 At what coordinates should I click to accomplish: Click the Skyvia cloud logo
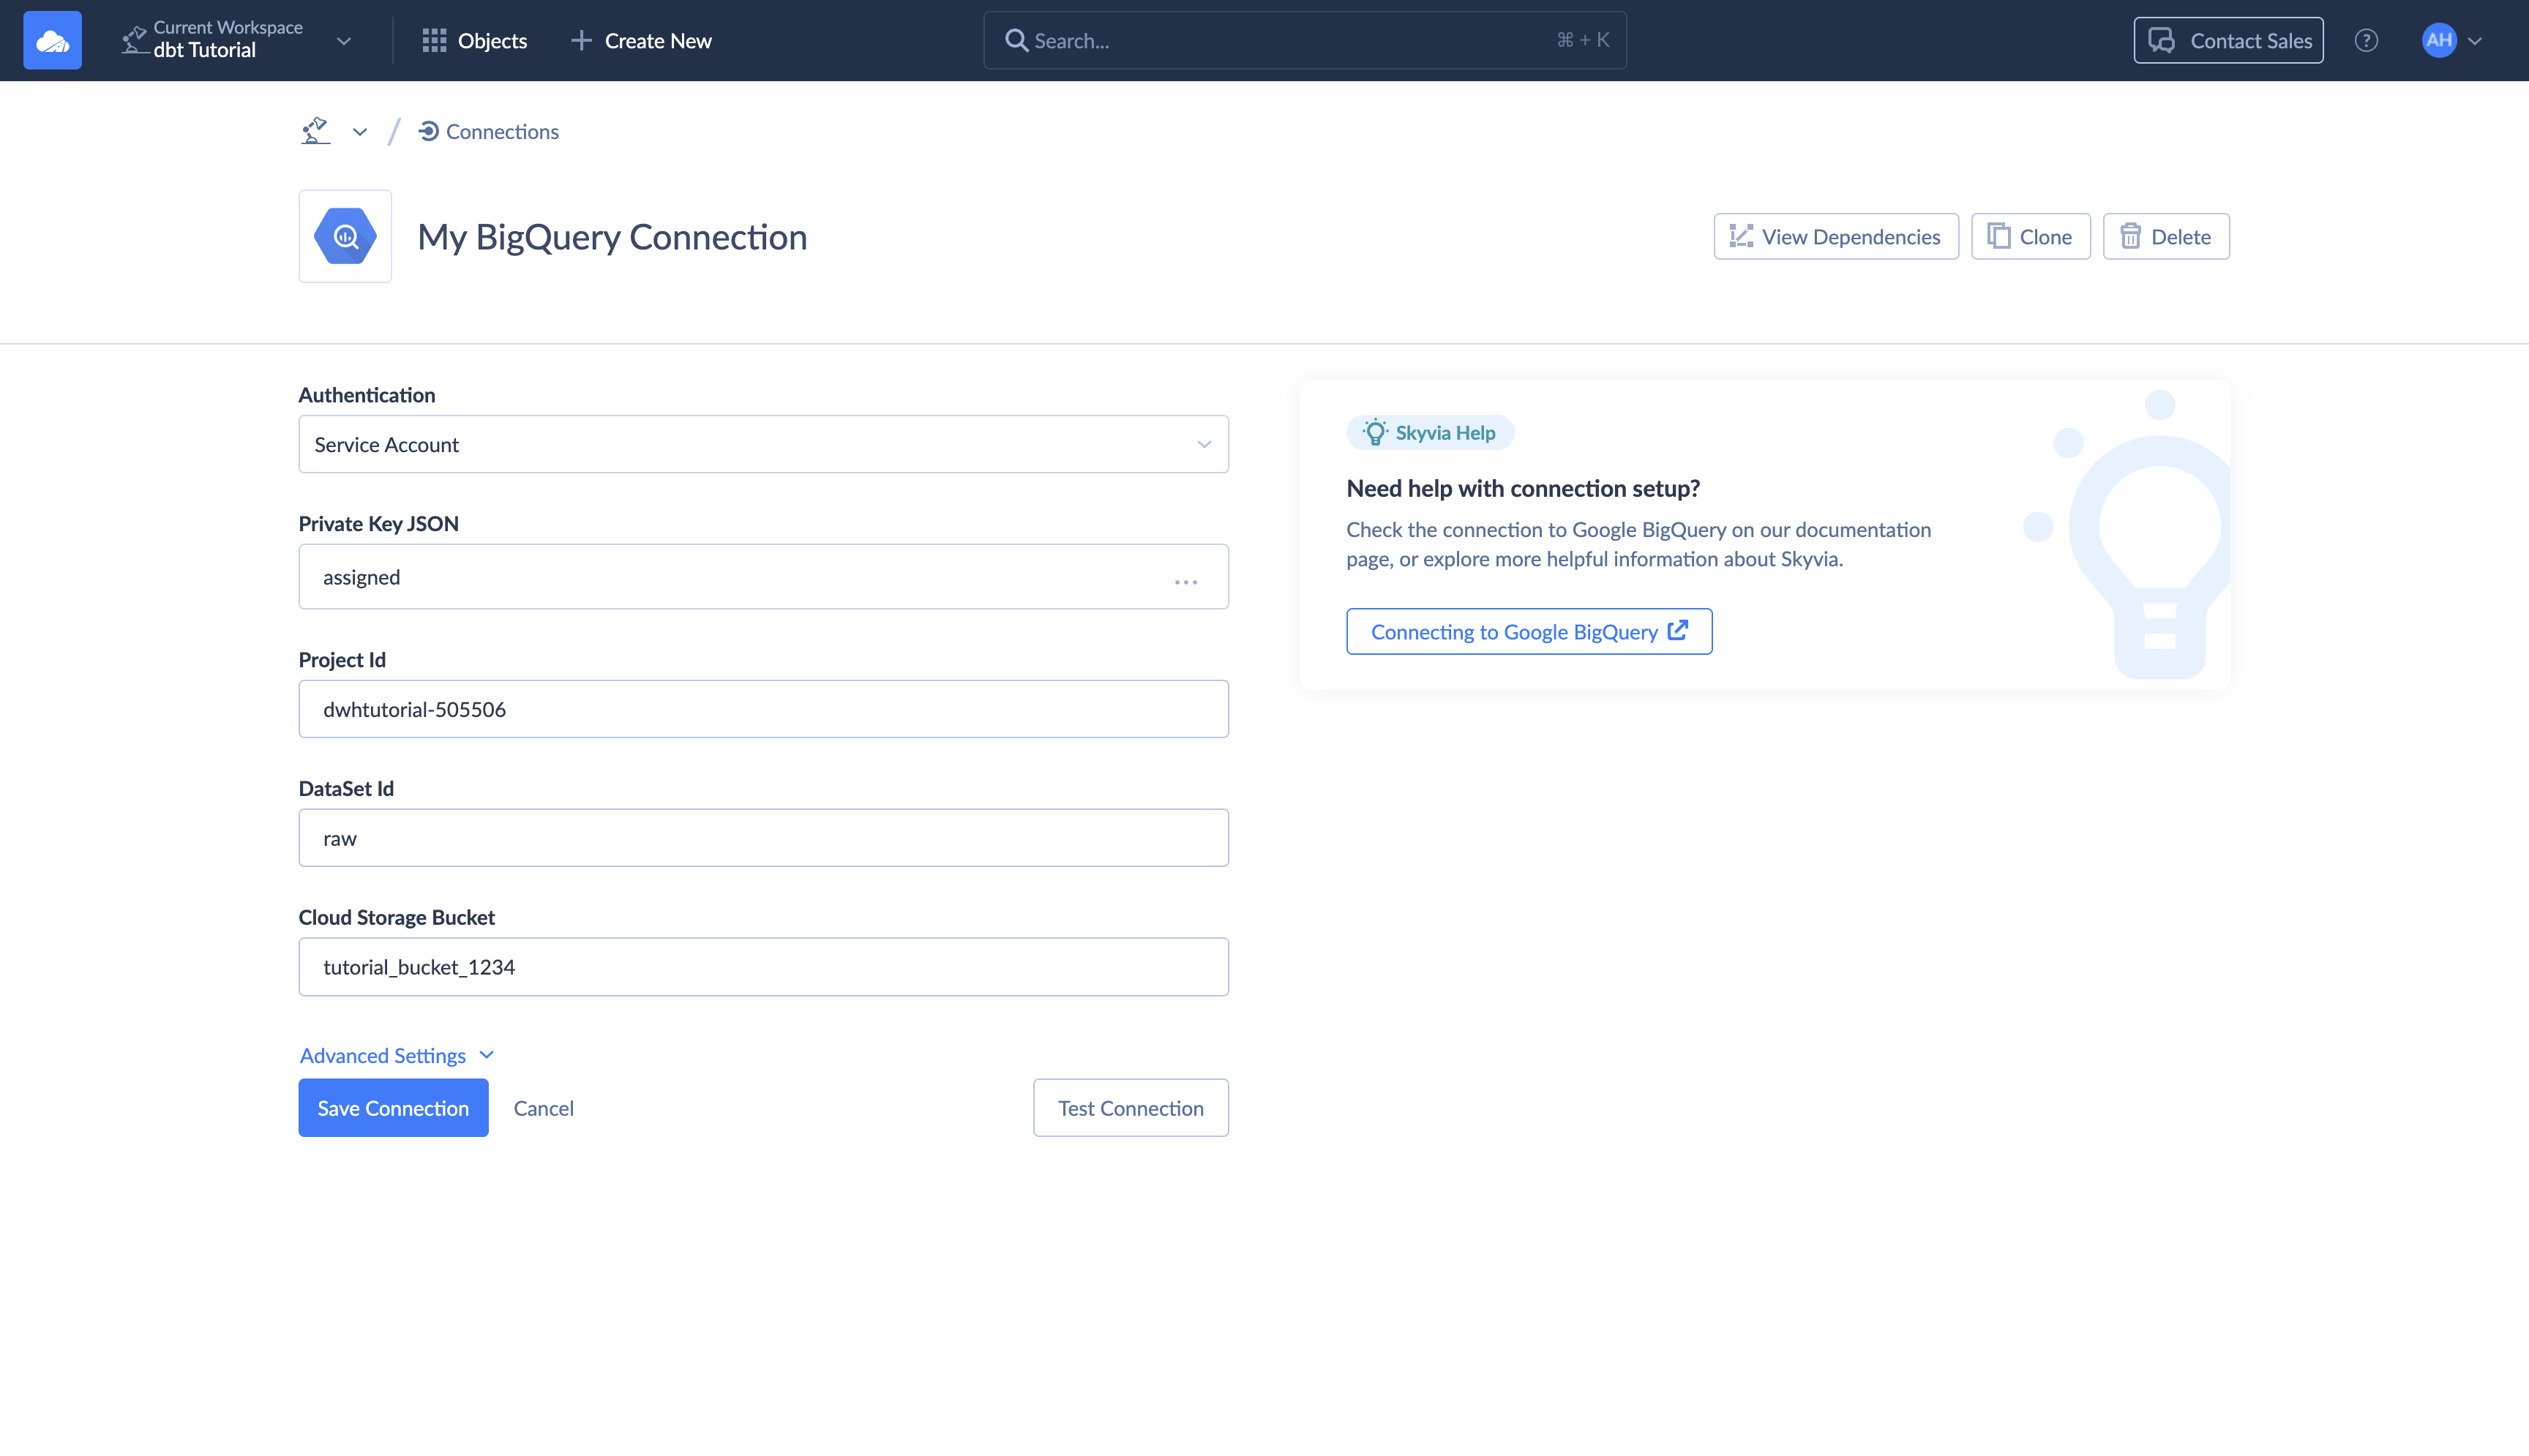coord(52,40)
